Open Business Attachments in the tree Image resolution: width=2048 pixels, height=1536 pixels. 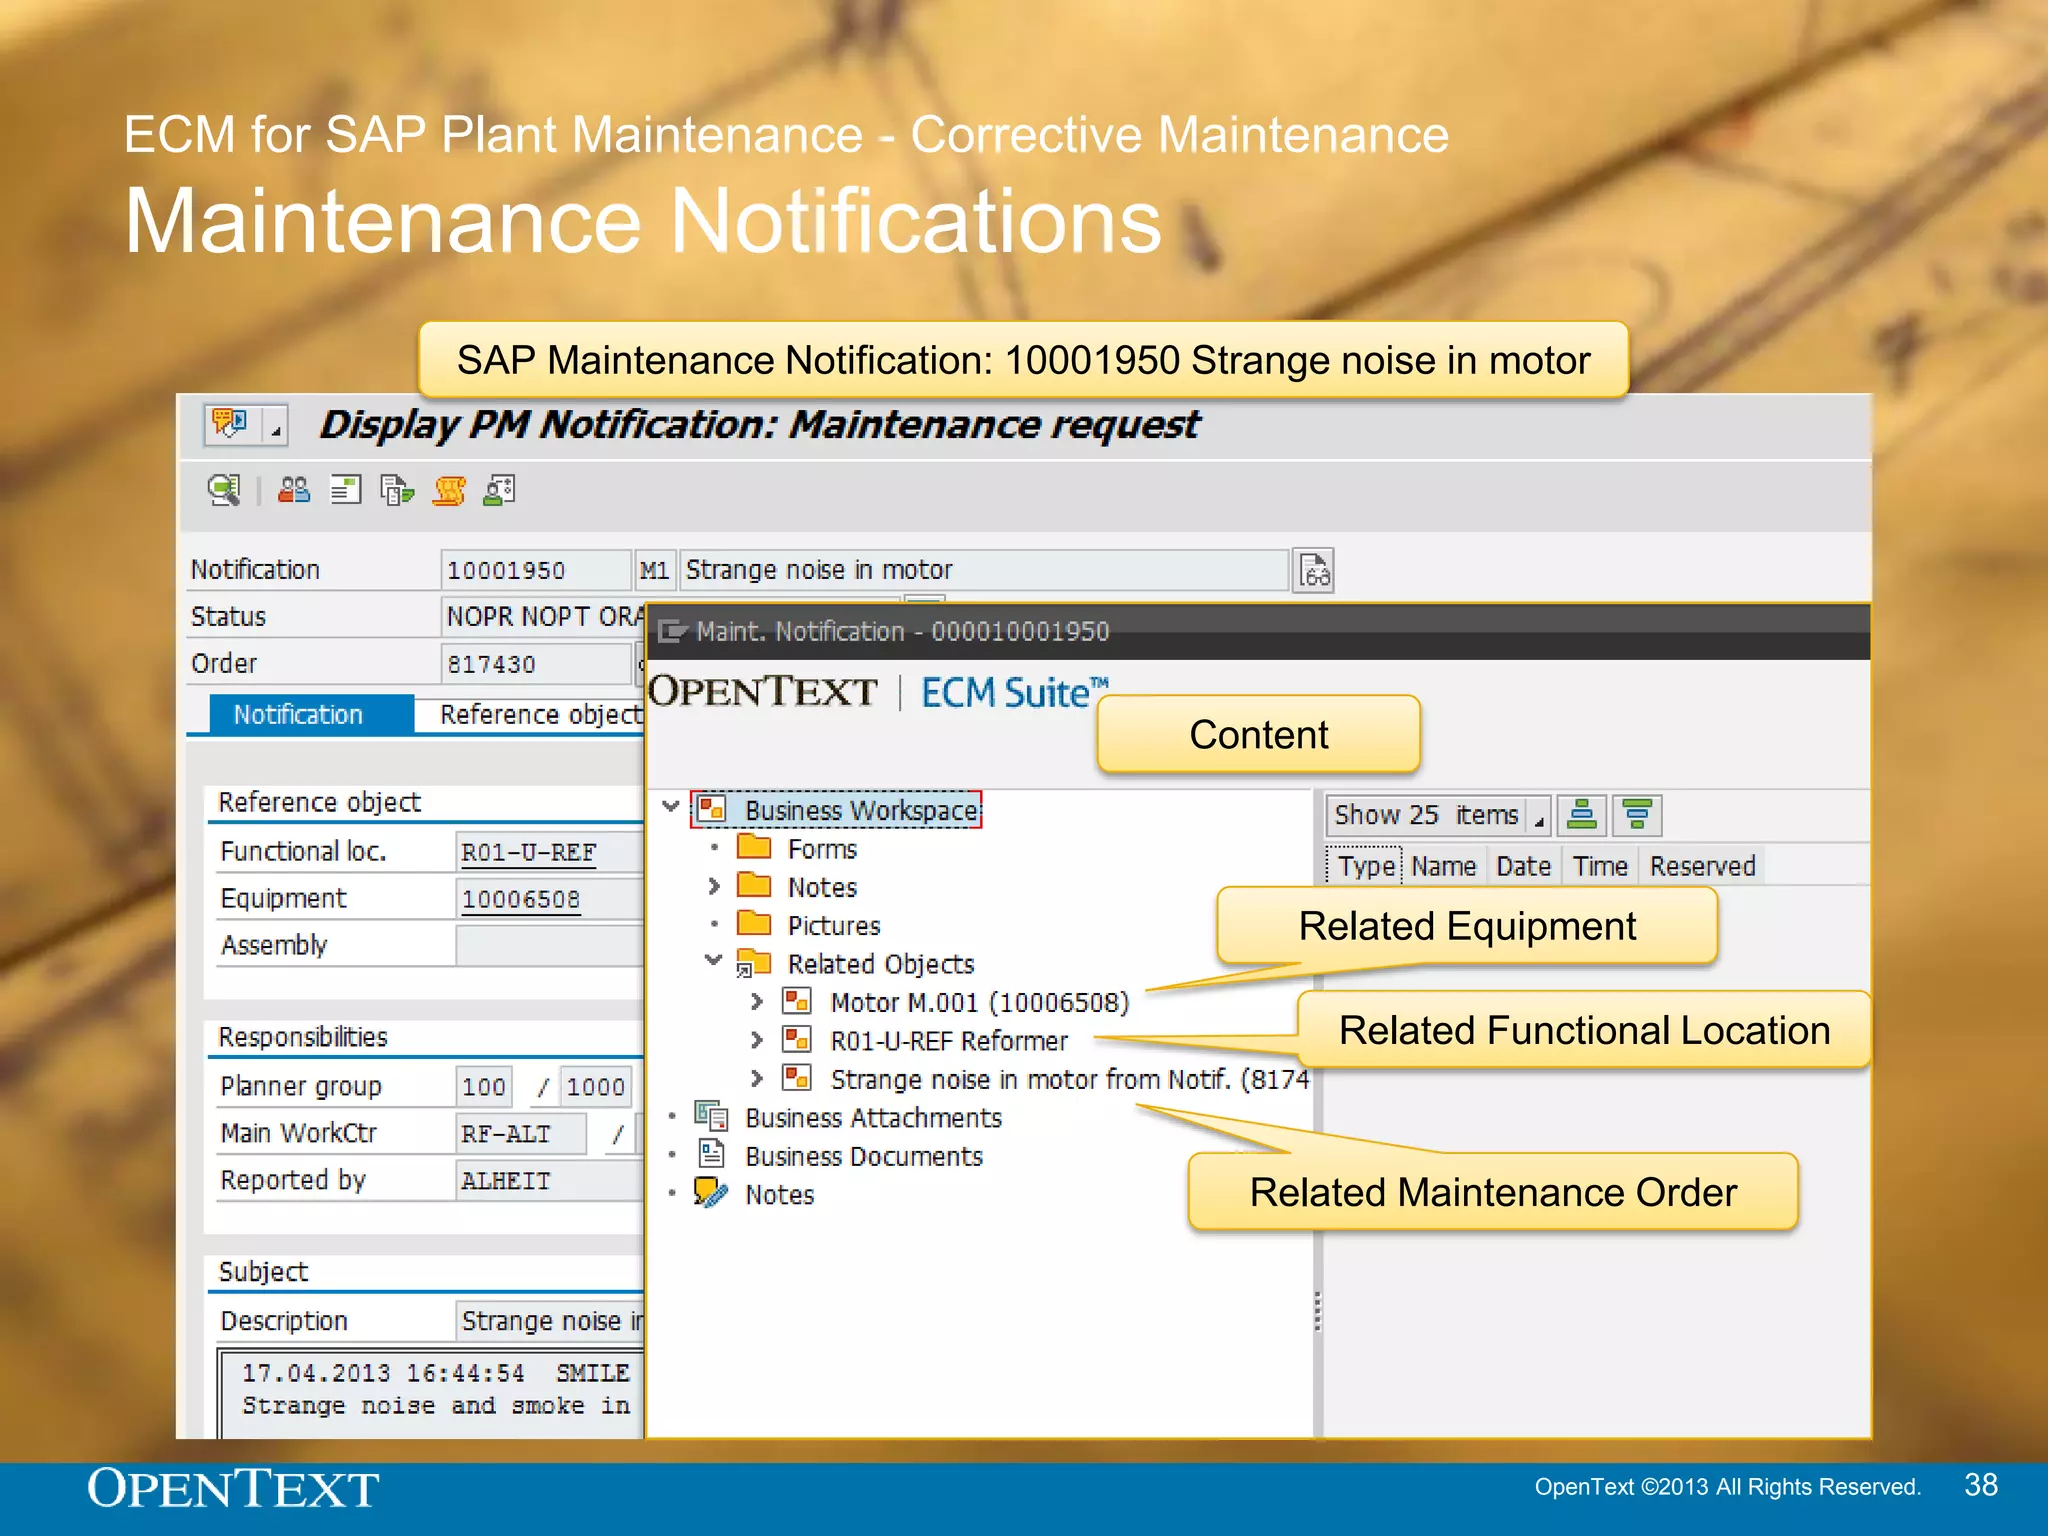tap(873, 1118)
